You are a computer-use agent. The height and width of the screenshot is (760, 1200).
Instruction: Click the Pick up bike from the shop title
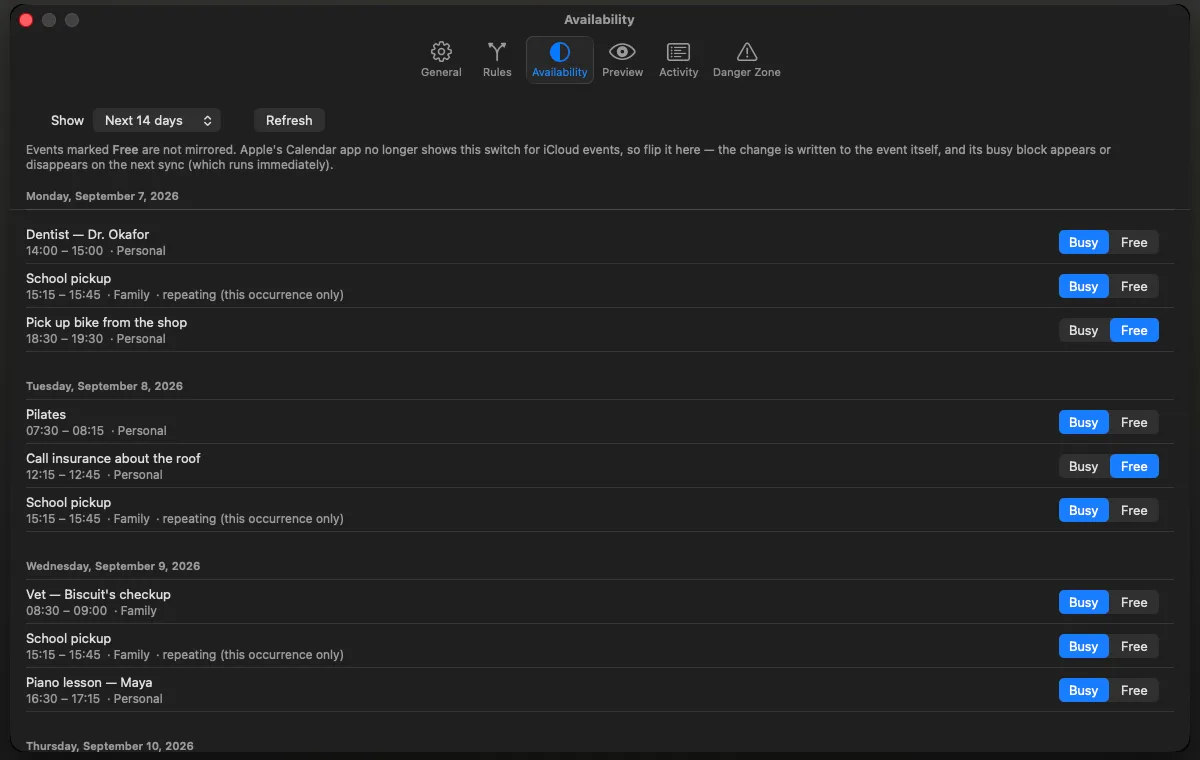click(106, 322)
